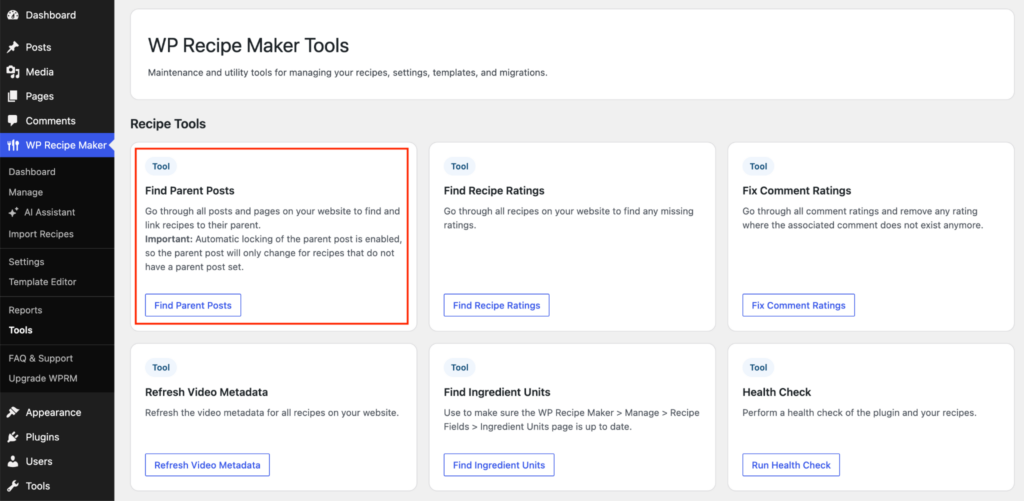Click the Tool badge on Find Parent Posts card
Screen dimensions: 1024x501
(161, 167)
